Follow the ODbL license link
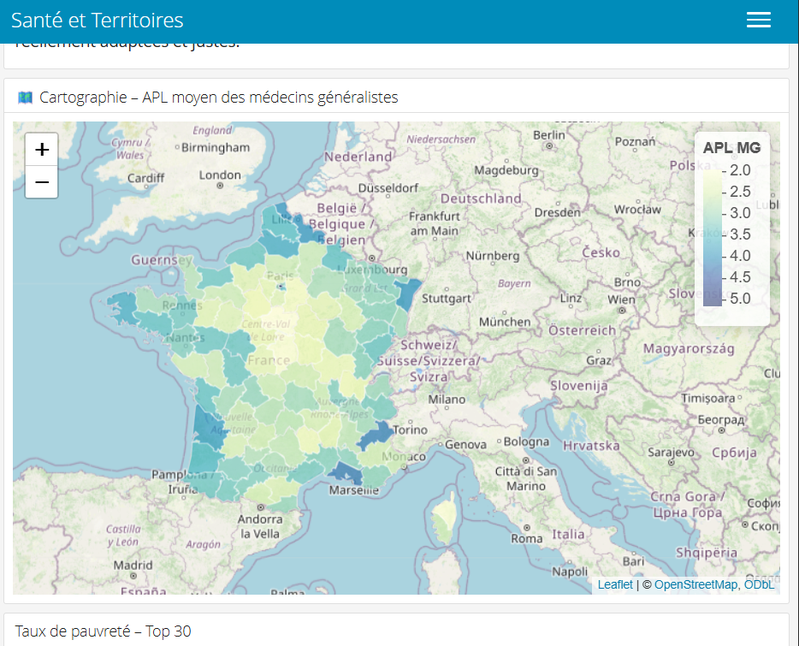 [758, 585]
